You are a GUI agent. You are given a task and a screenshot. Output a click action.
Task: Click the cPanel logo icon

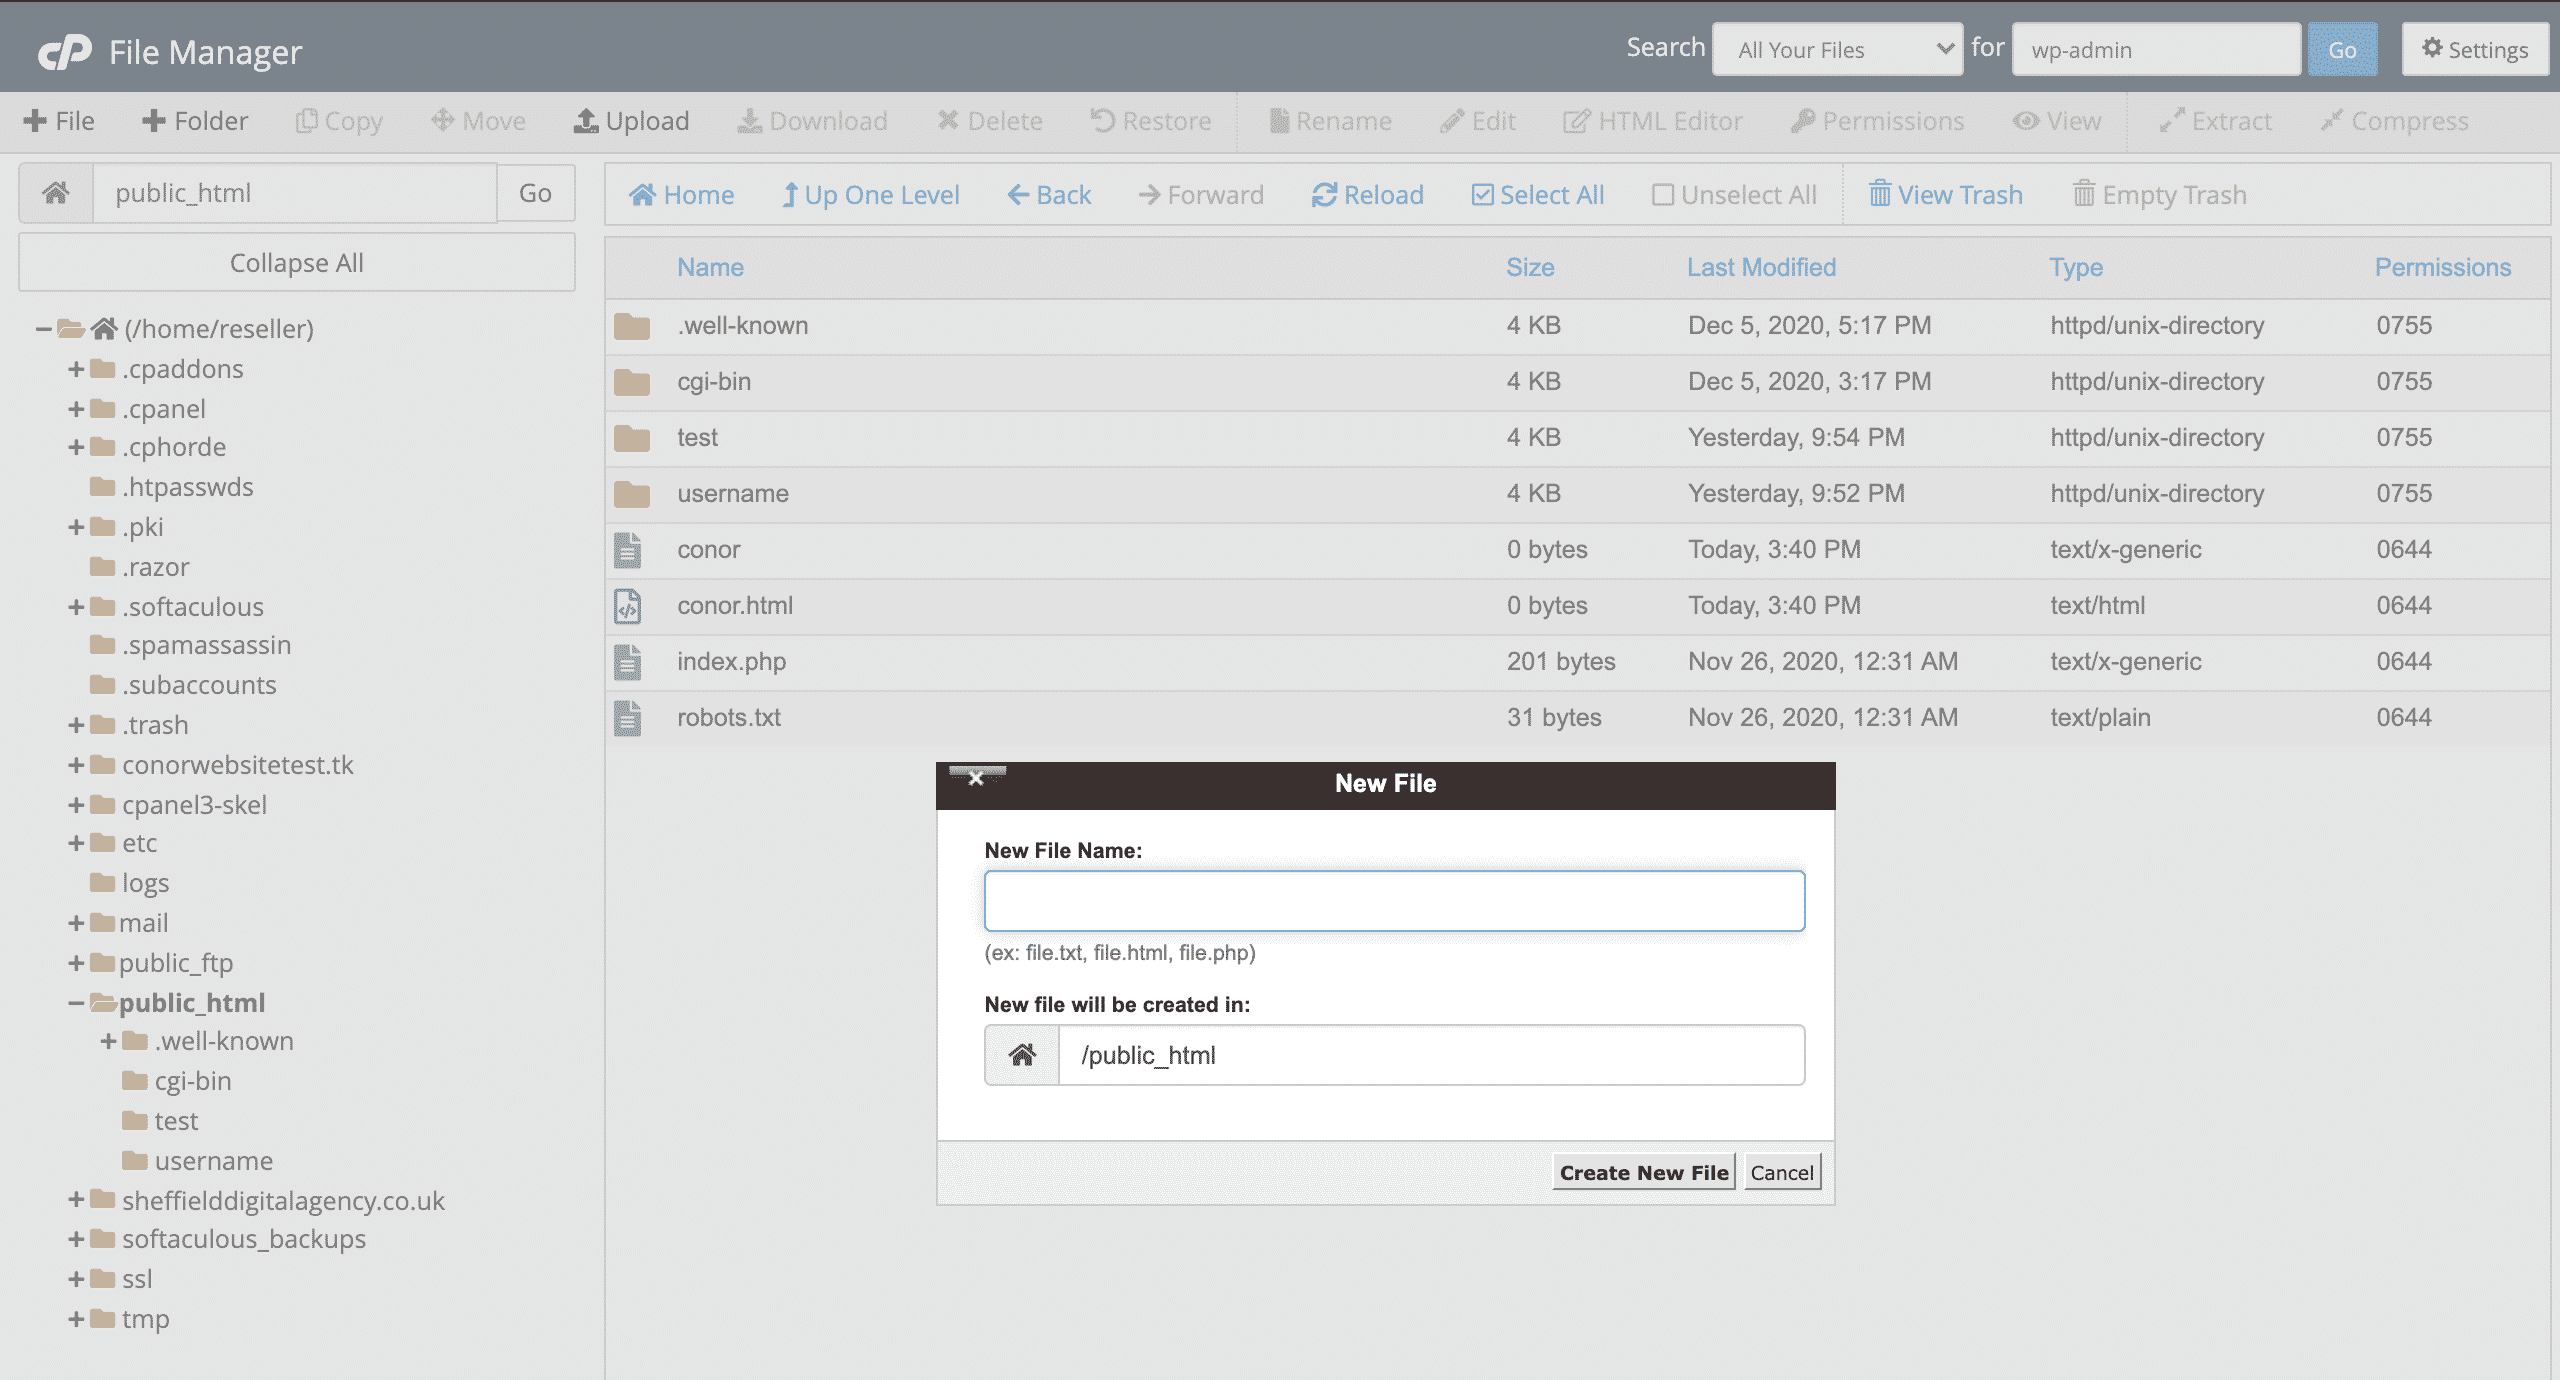pyautogui.click(x=65, y=51)
